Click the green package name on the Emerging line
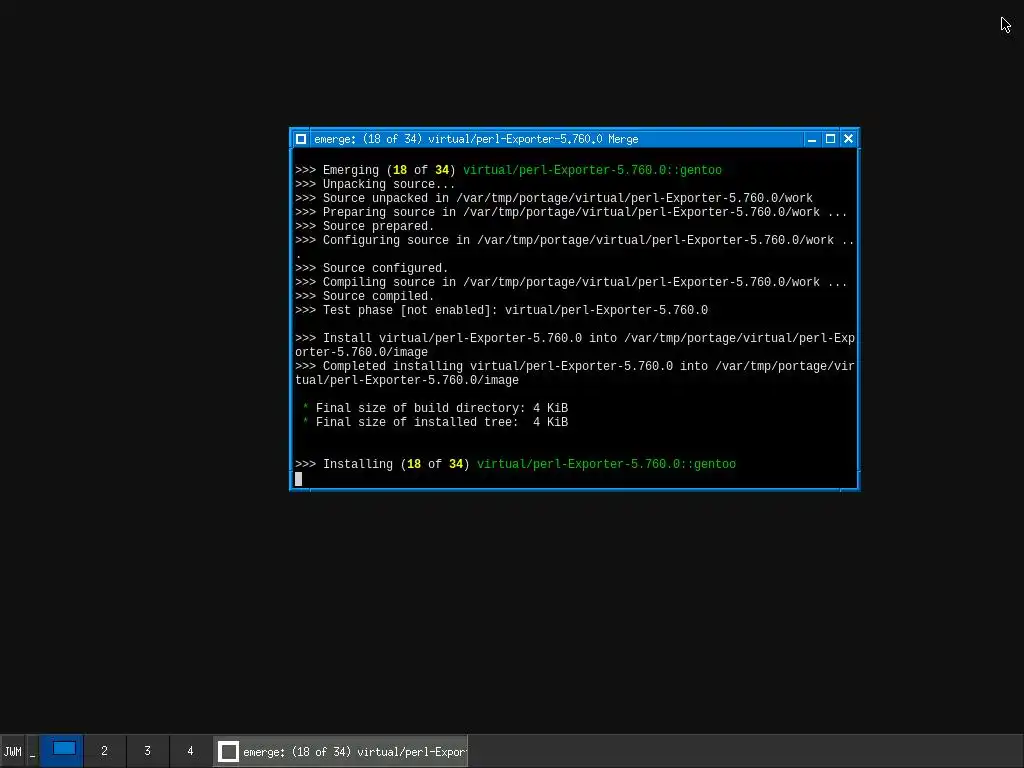The image size is (1024, 768). tap(592, 170)
